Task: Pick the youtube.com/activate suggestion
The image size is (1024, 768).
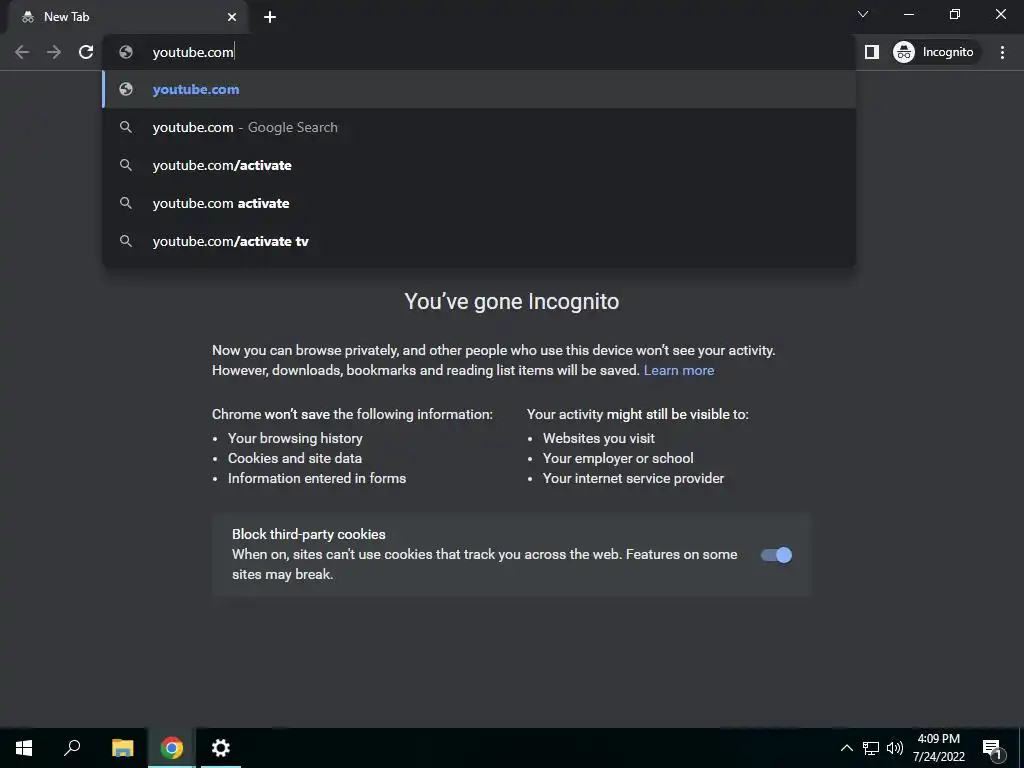Action: pyautogui.click(x=479, y=165)
